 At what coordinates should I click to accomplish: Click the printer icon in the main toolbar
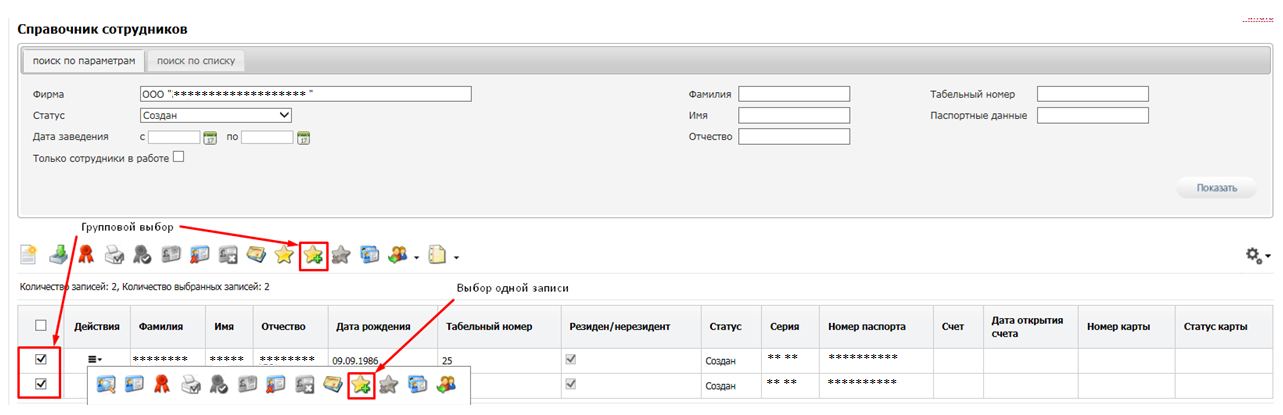pyautogui.click(x=114, y=255)
